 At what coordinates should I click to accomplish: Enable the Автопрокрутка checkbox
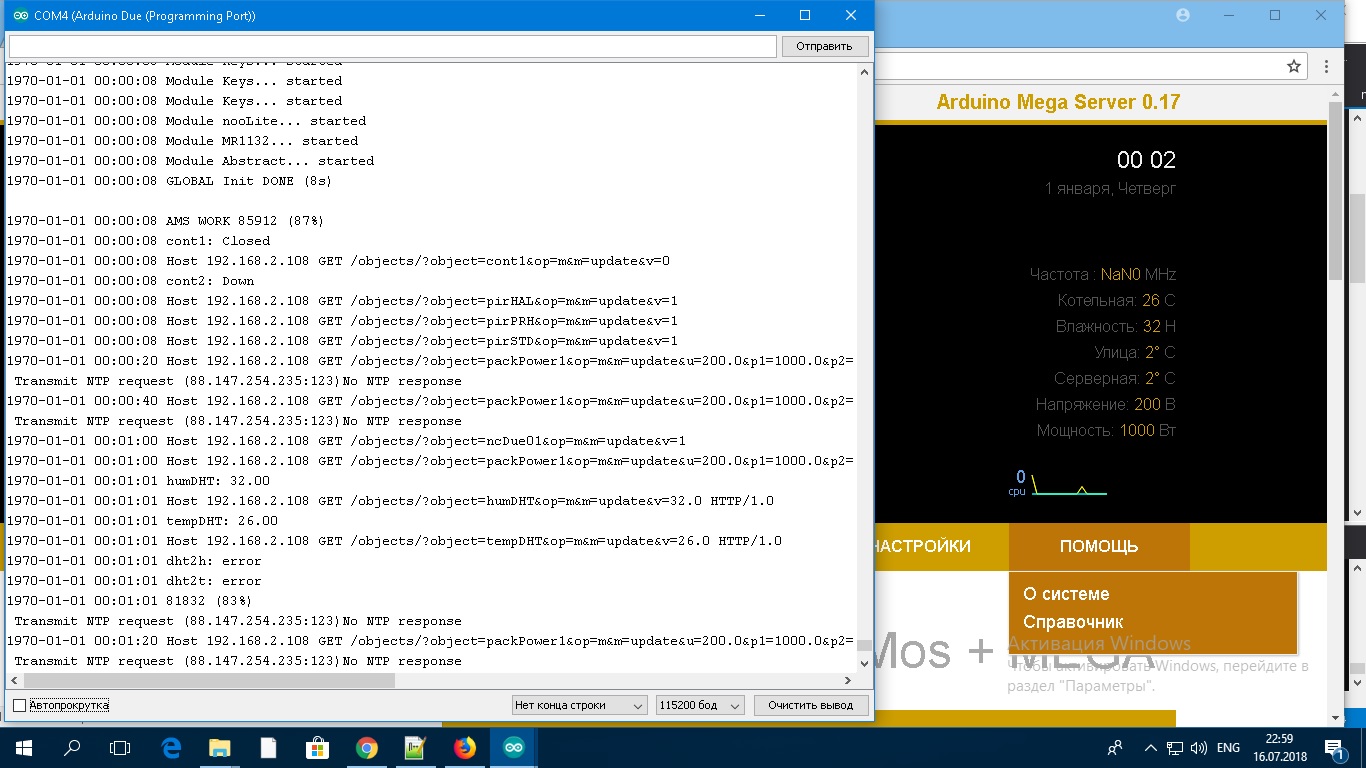click(x=19, y=705)
